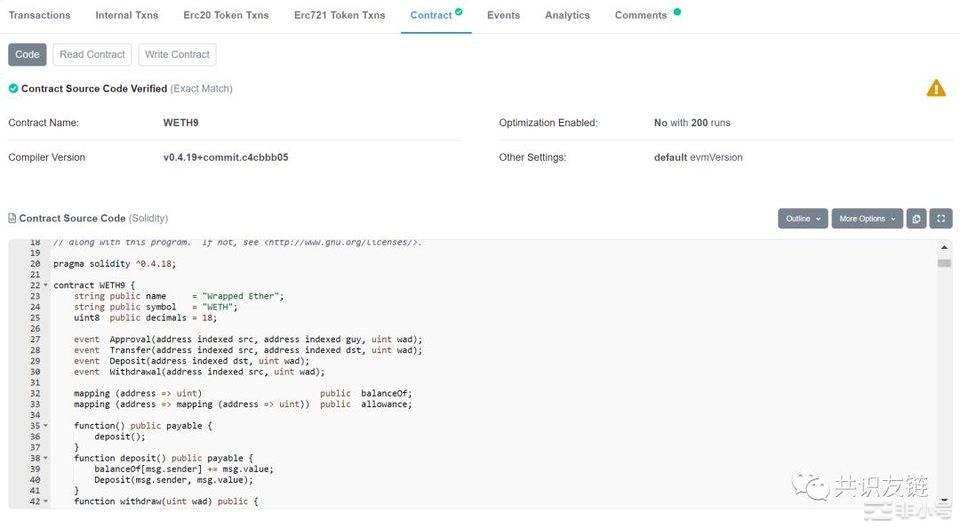Open the Transactions tab
This screenshot has height=529, width=960.
coord(39,15)
